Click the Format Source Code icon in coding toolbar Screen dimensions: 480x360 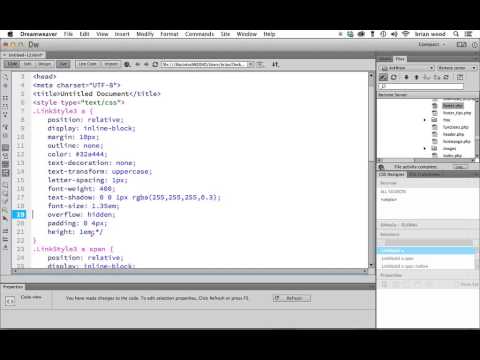click(x=5, y=247)
